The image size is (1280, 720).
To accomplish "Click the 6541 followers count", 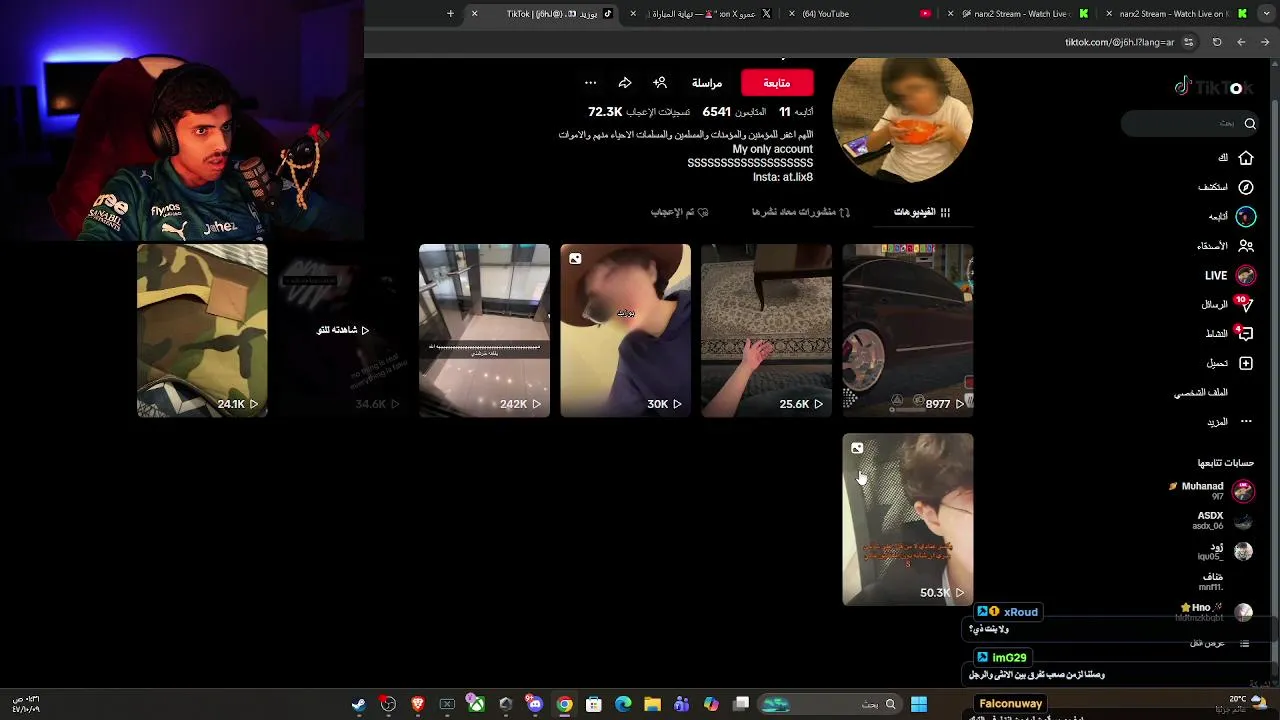I will point(716,112).
